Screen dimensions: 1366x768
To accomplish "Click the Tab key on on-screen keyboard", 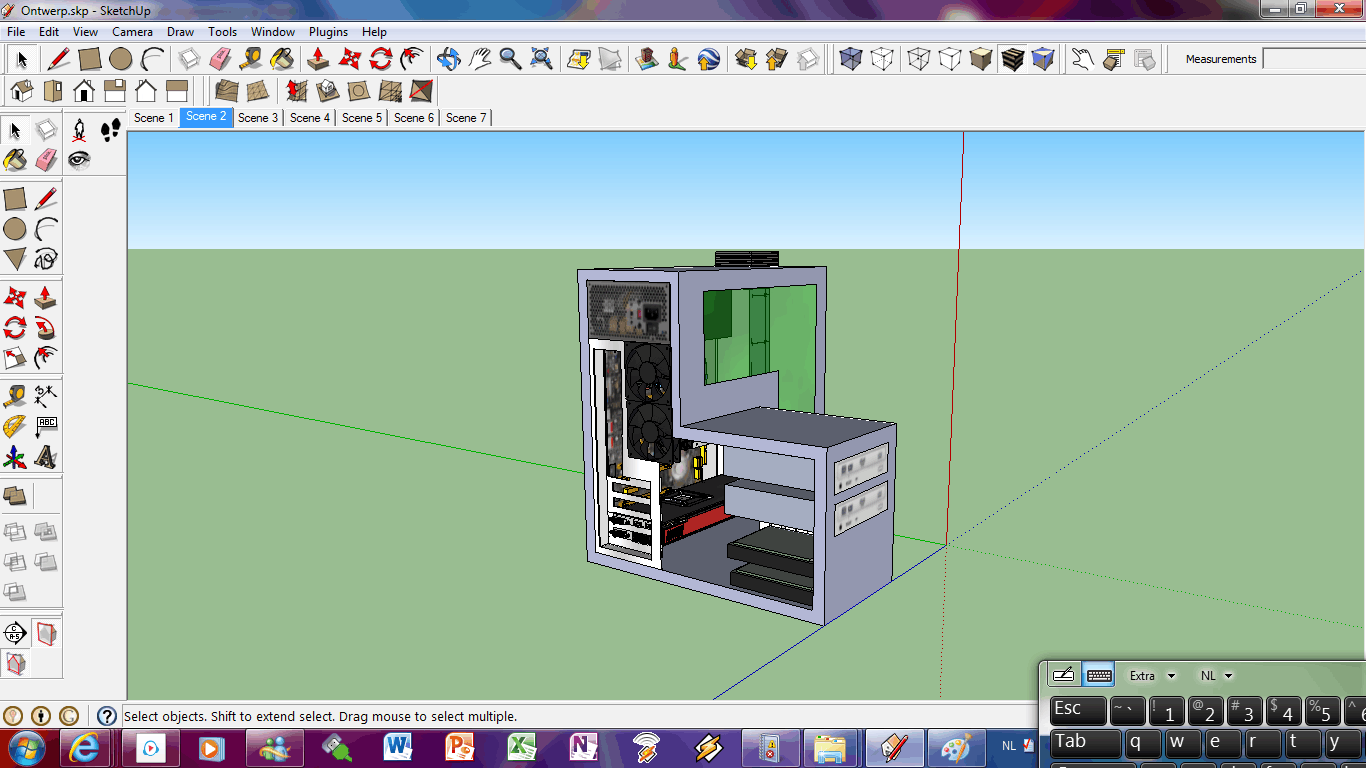I will pyautogui.click(x=1086, y=743).
